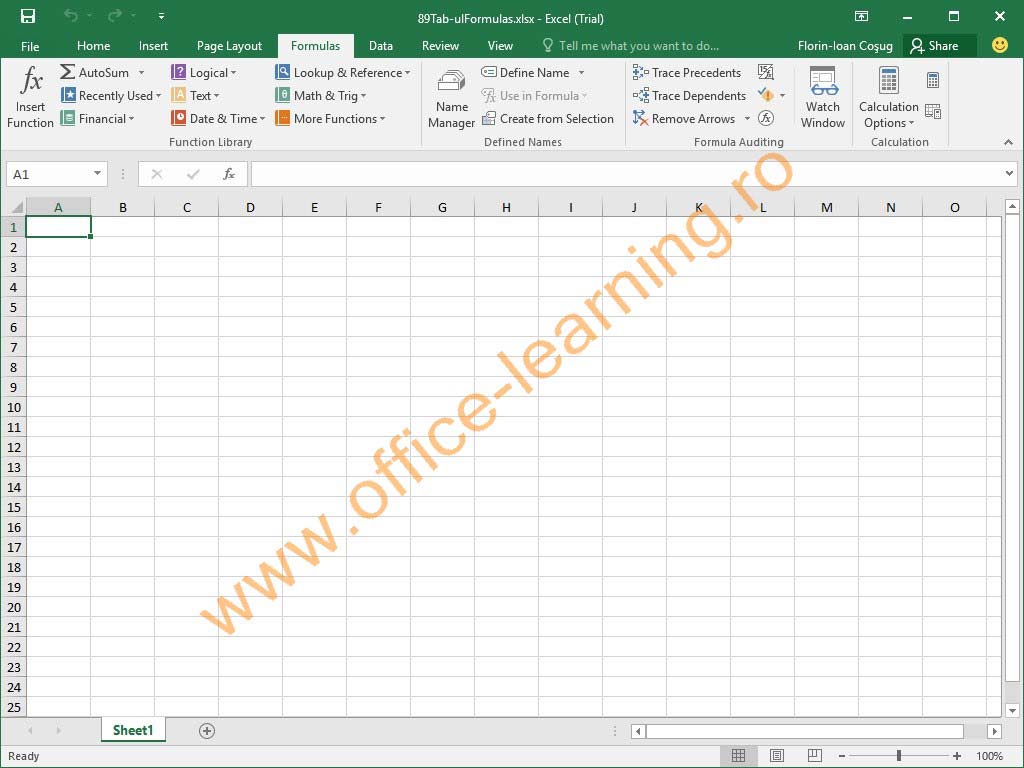Open Date & Time functions menu
Image resolution: width=1024 pixels, height=768 pixels.
[218, 118]
